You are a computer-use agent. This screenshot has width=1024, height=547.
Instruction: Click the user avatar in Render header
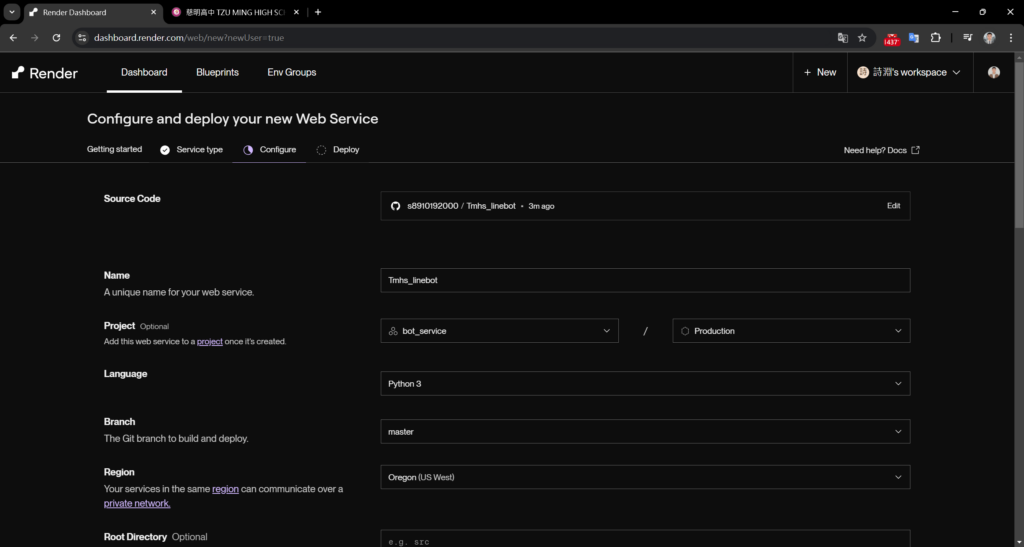pyautogui.click(x=994, y=72)
